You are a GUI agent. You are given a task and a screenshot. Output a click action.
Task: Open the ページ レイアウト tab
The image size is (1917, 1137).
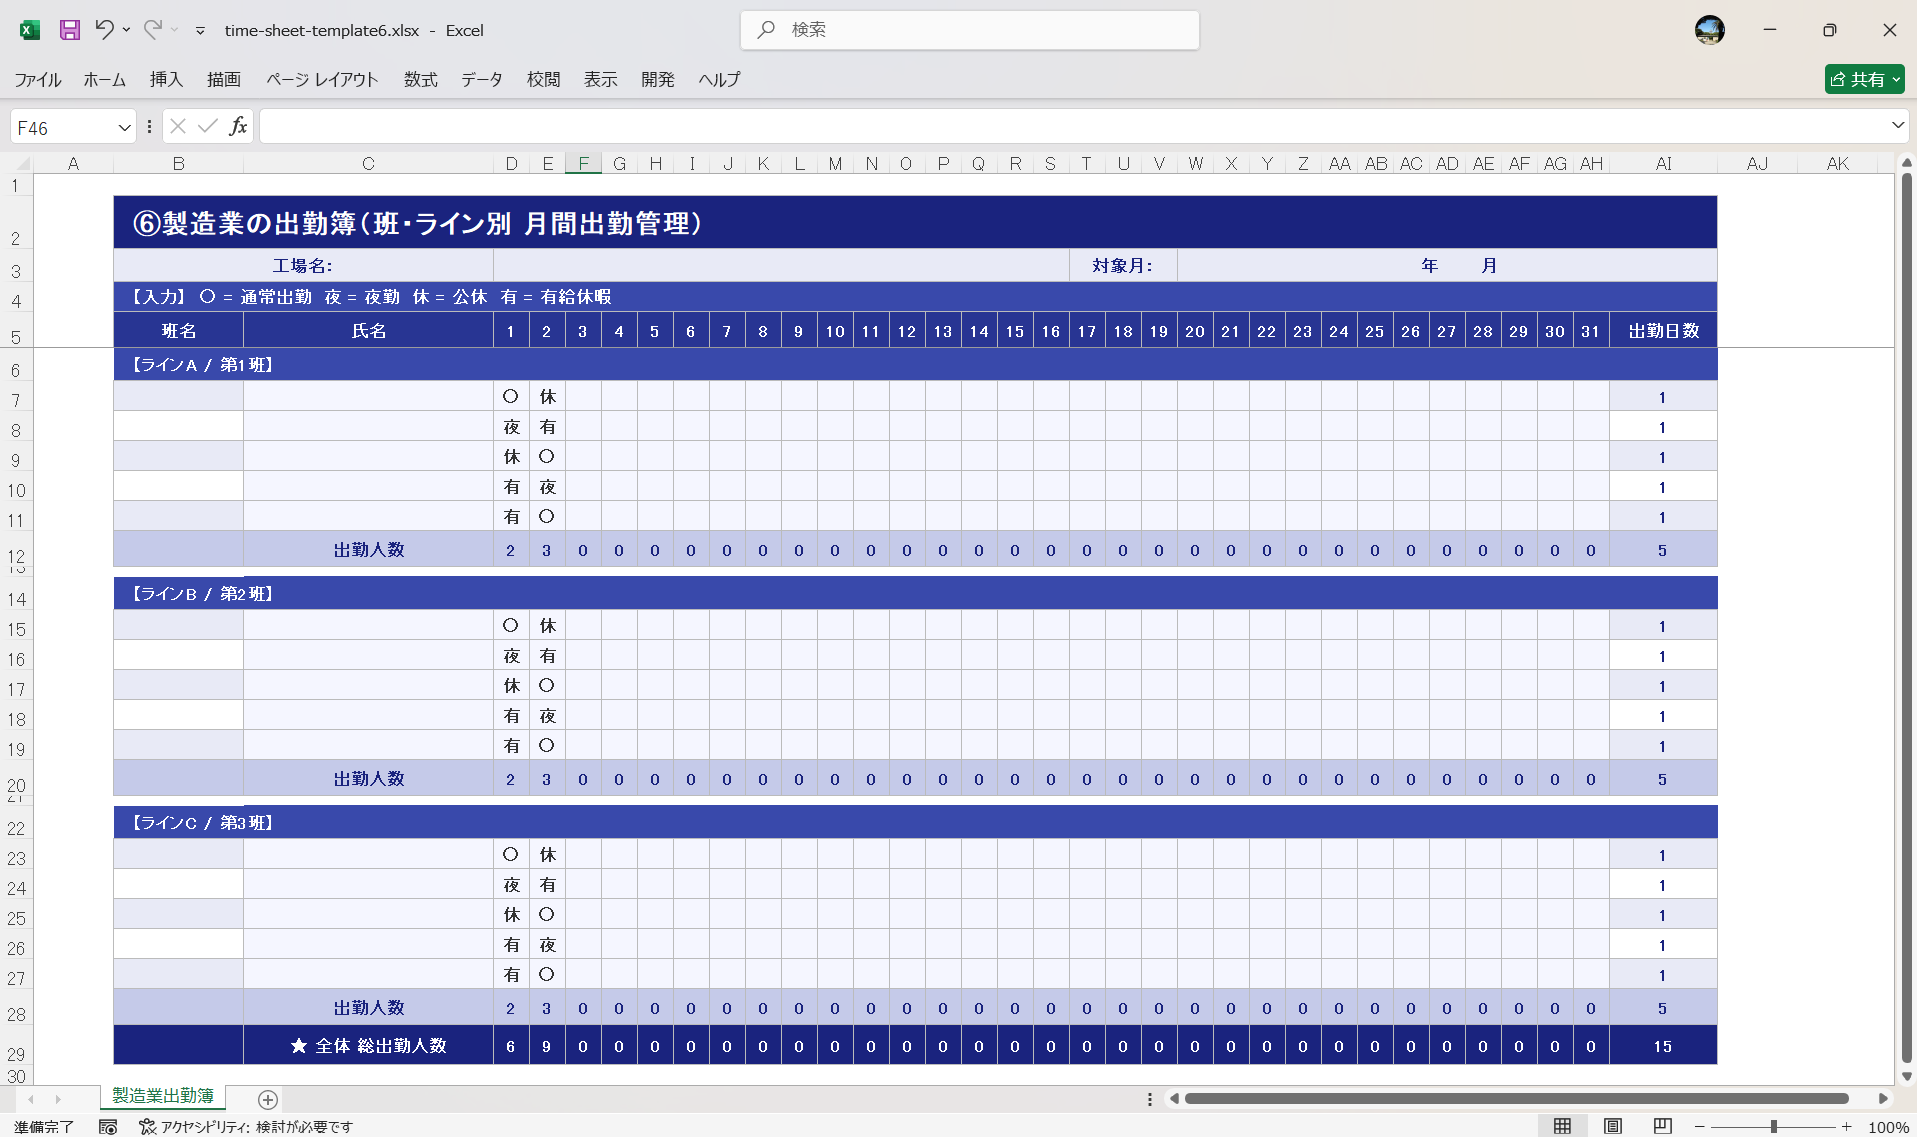(x=322, y=80)
